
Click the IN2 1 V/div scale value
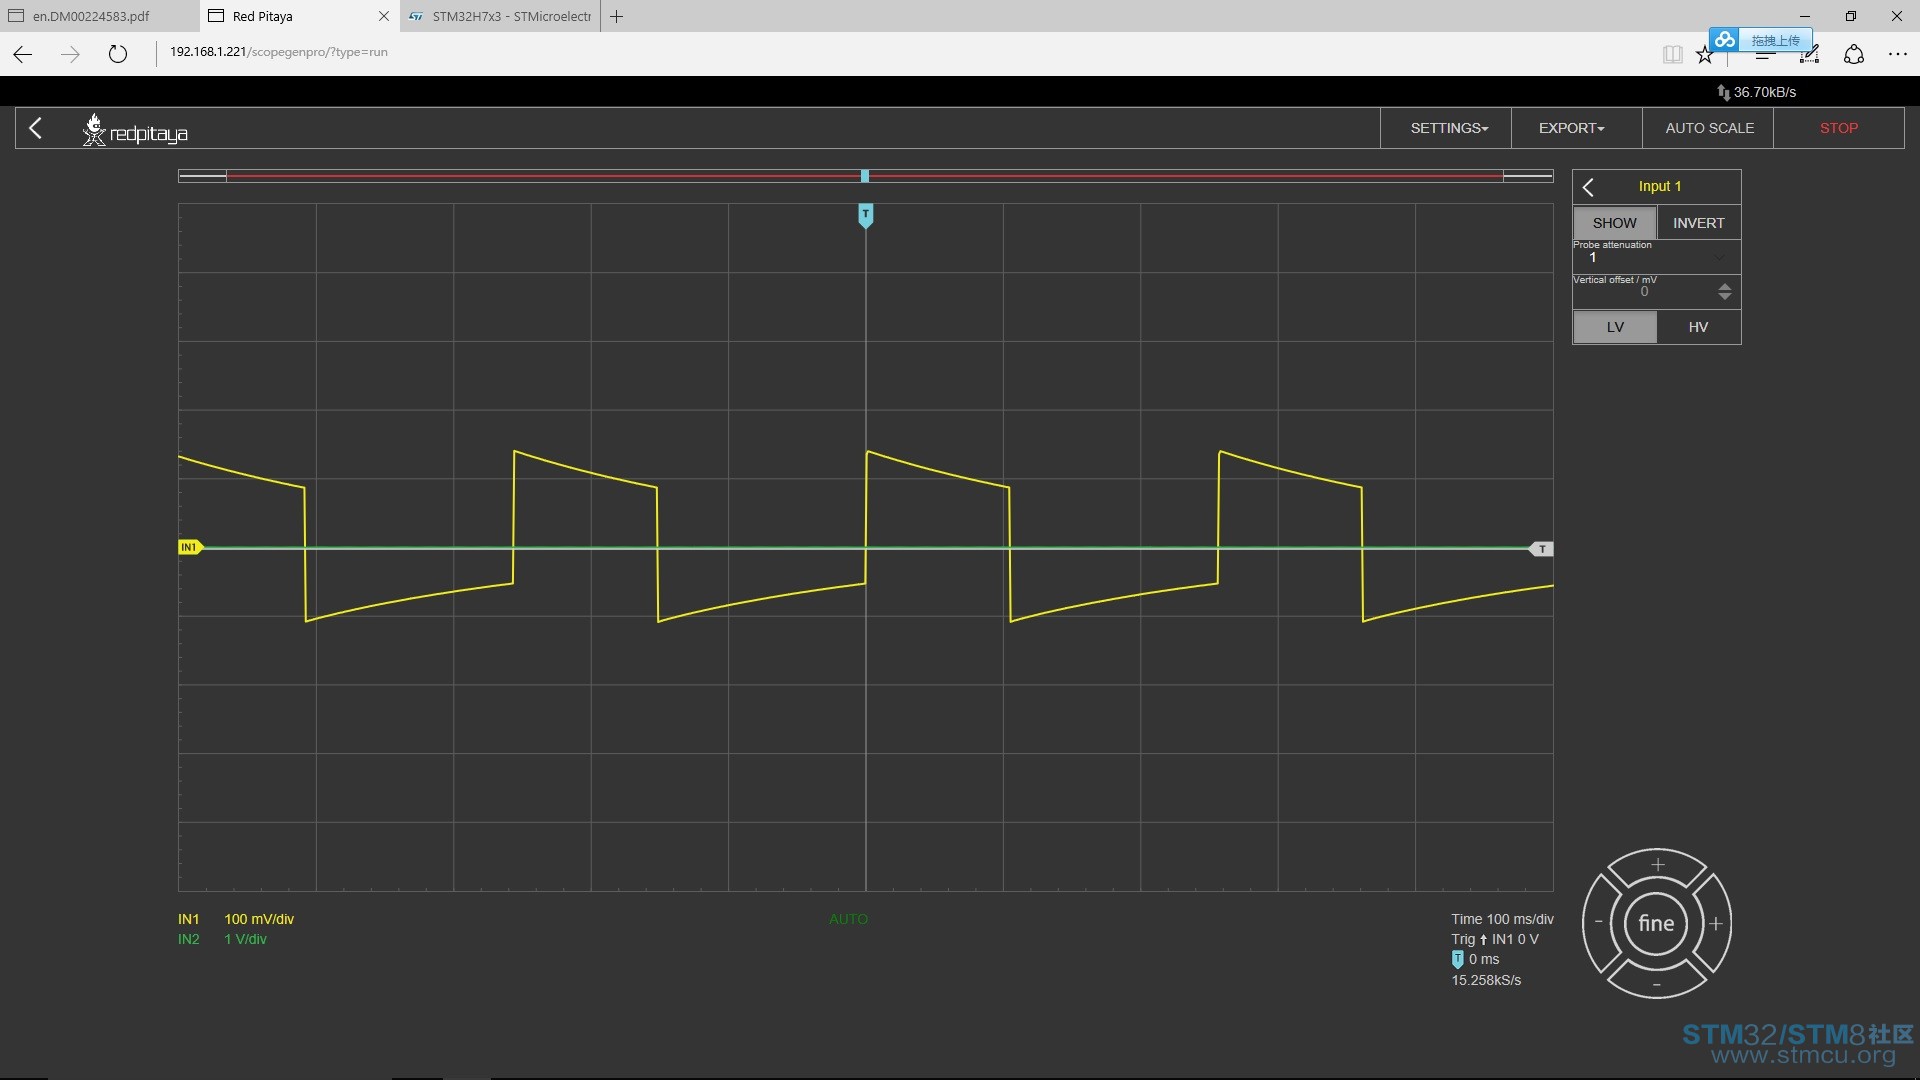(245, 939)
